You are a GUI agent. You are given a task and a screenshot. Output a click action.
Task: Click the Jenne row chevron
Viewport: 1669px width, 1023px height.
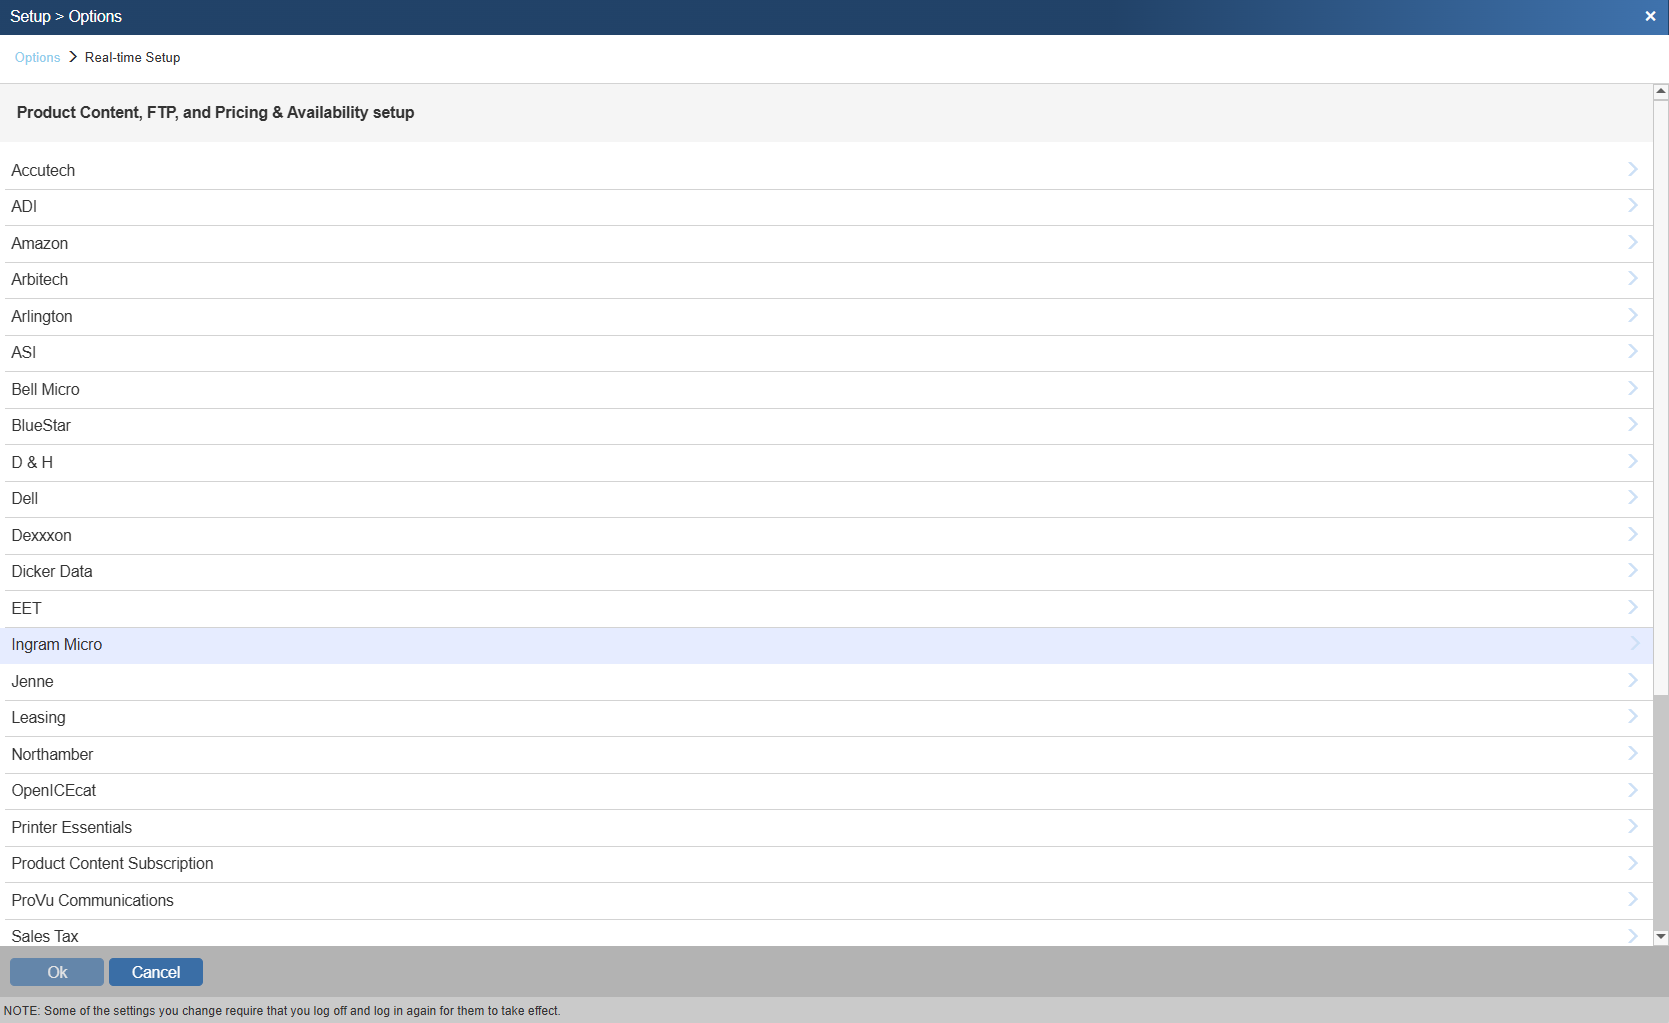pos(1632,680)
